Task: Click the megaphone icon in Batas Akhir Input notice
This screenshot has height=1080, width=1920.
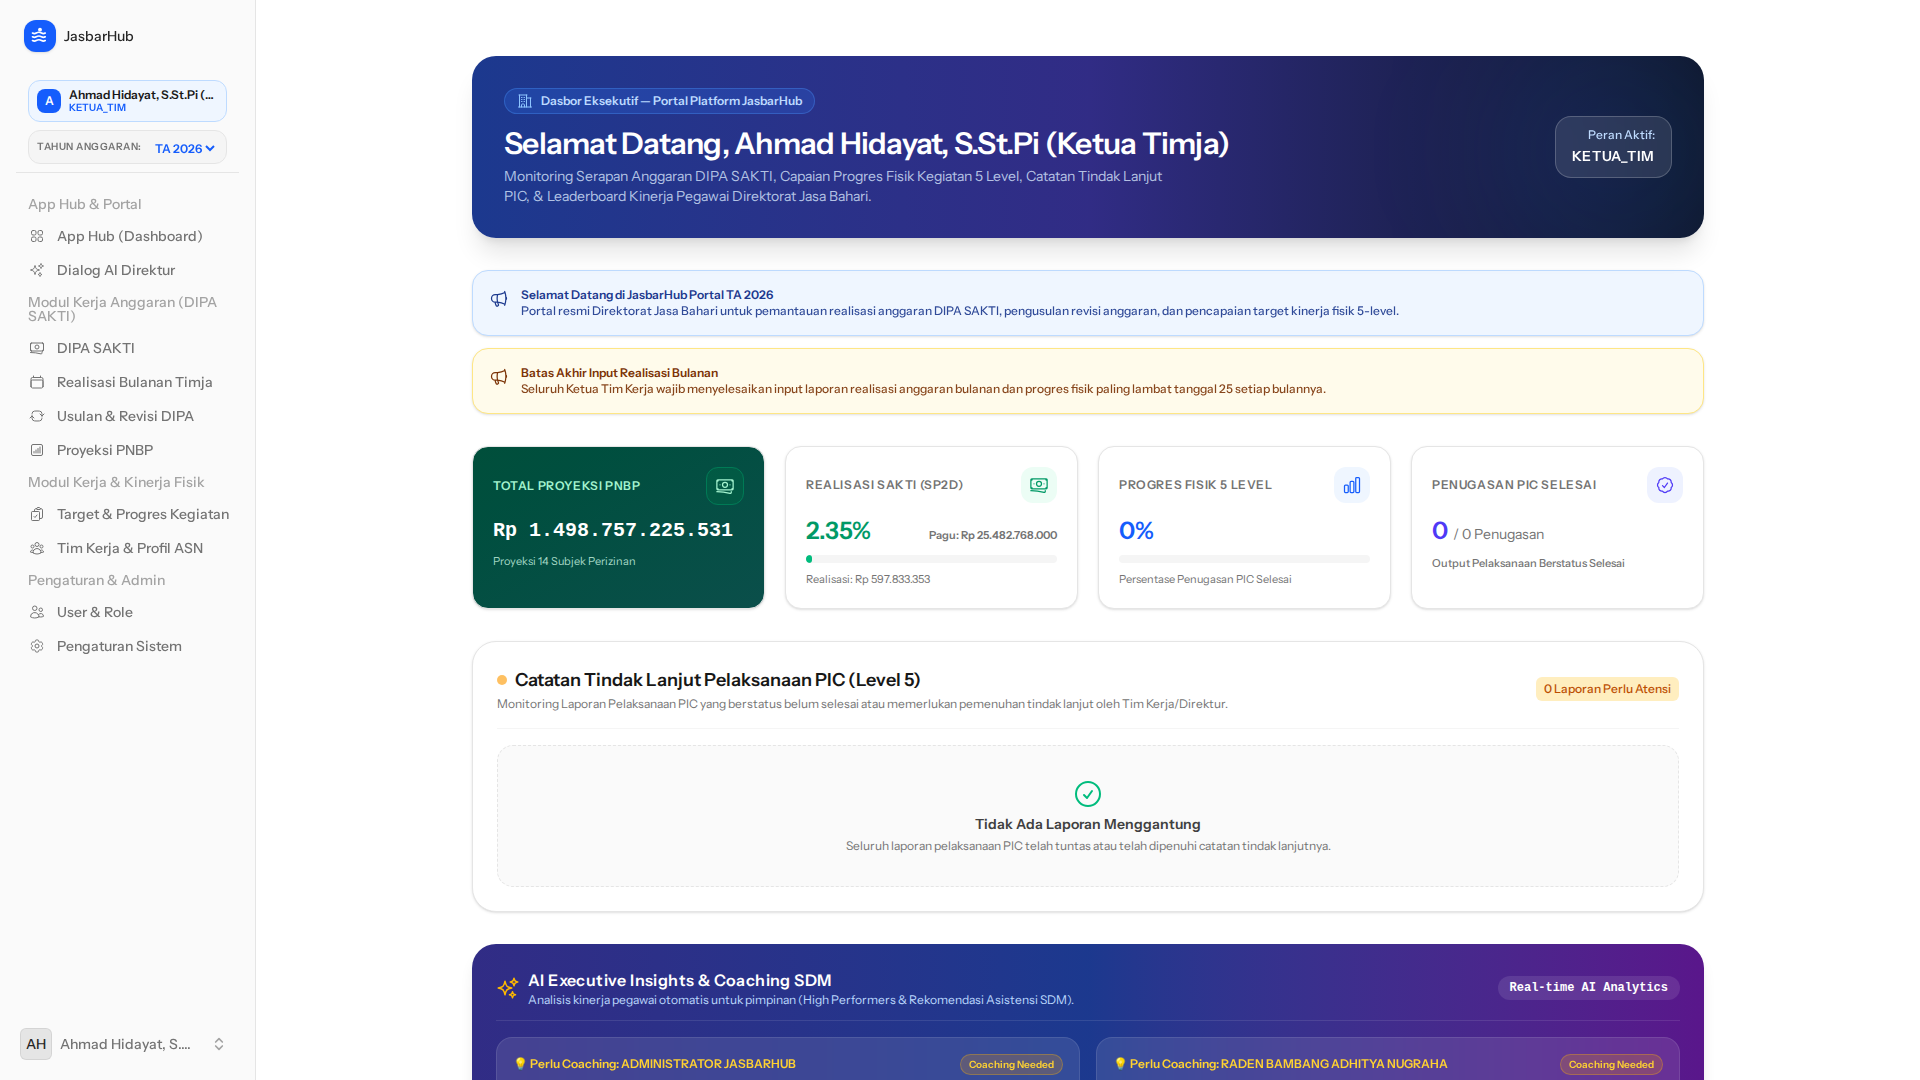Action: click(x=499, y=377)
